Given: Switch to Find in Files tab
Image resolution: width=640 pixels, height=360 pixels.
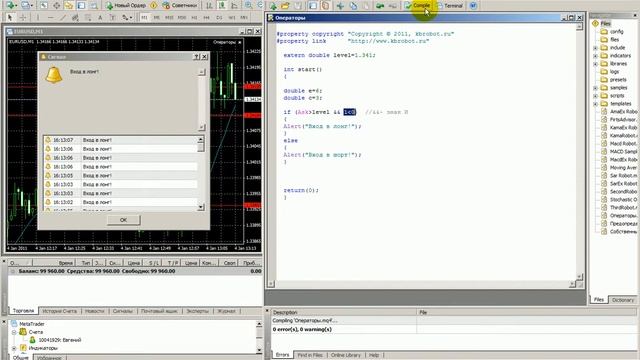Looking at the screenshot, I should [x=310, y=355].
